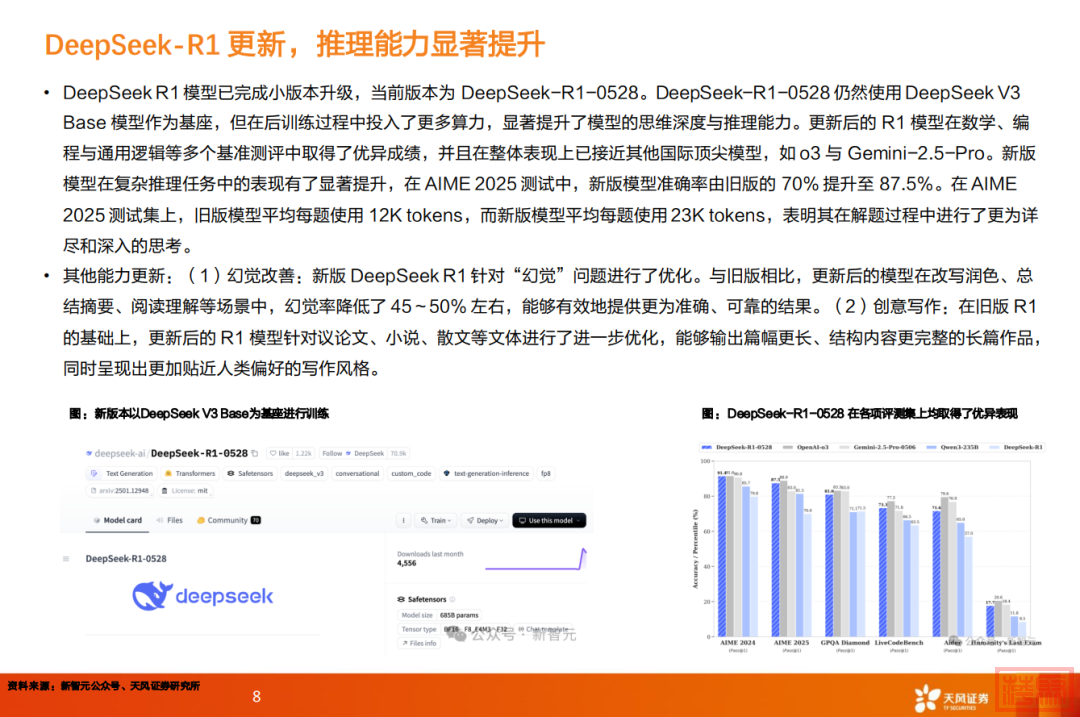This screenshot has width=1080, height=717.
Task: Click the OpenAI-o3 legend swatch
Action: click(x=788, y=447)
